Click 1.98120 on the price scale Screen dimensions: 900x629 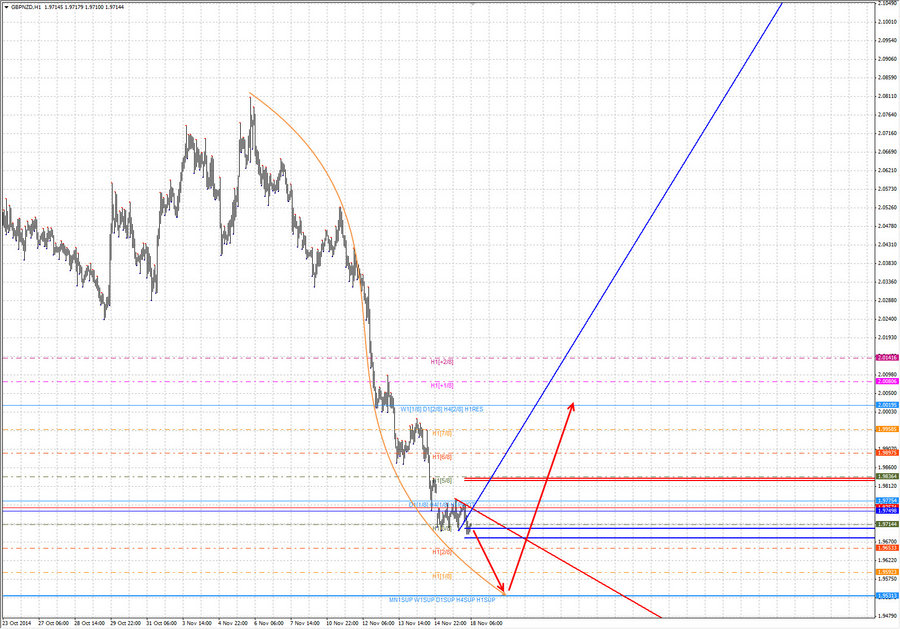pos(887,486)
